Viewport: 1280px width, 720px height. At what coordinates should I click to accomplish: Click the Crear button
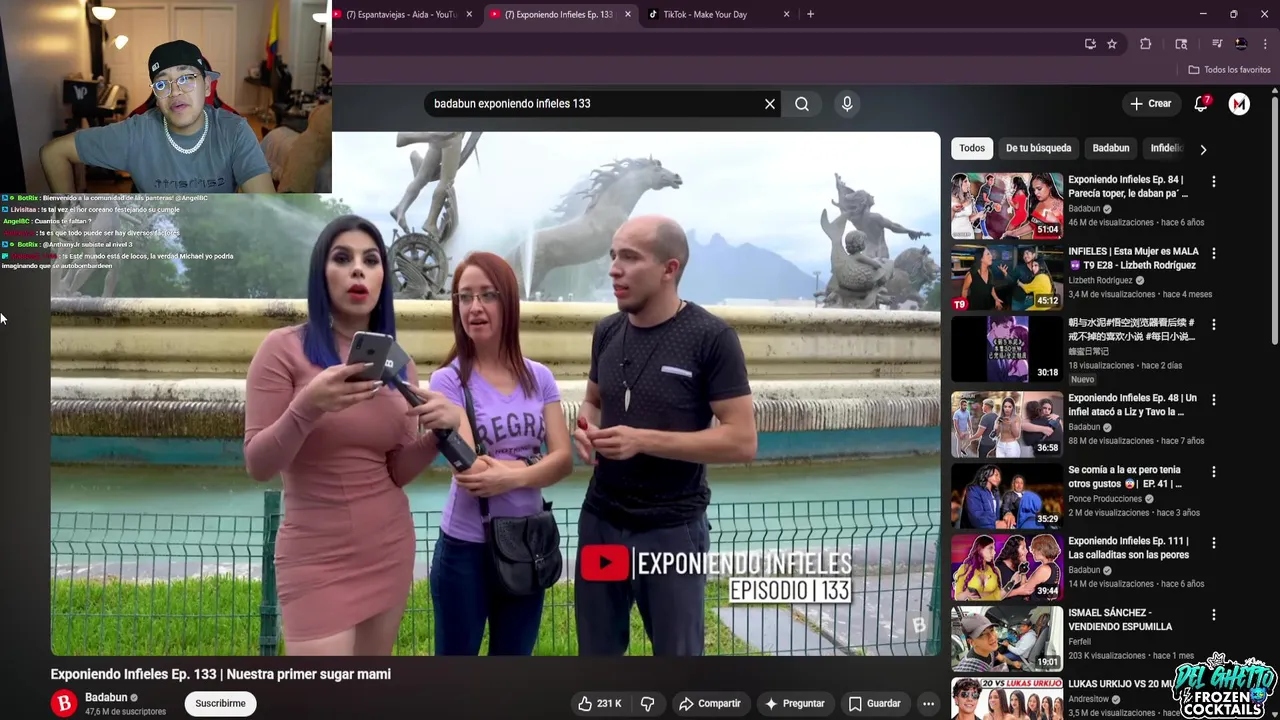click(x=1150, y=104)
